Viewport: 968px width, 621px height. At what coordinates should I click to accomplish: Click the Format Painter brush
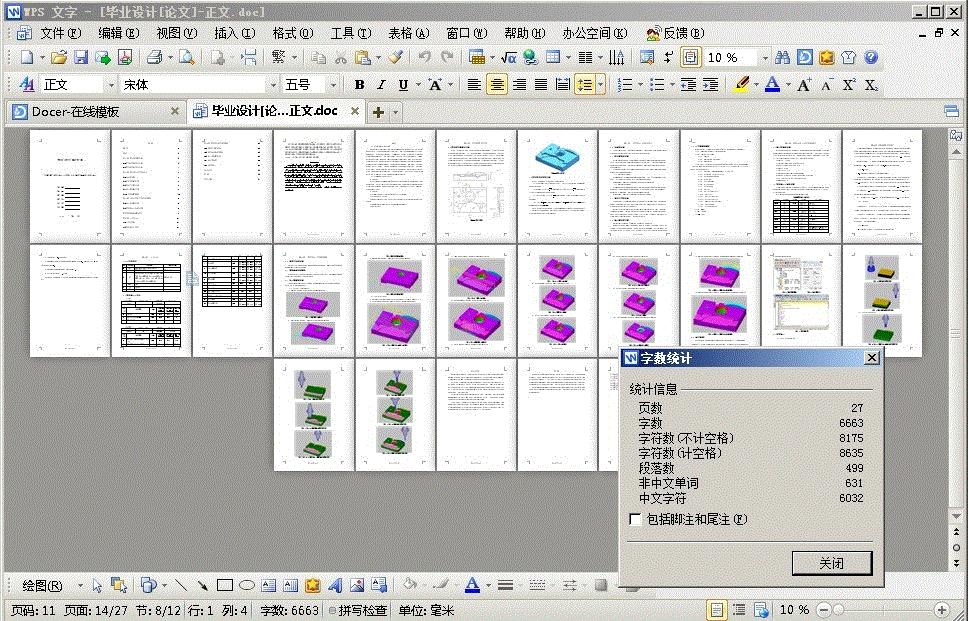coord(396,57)
